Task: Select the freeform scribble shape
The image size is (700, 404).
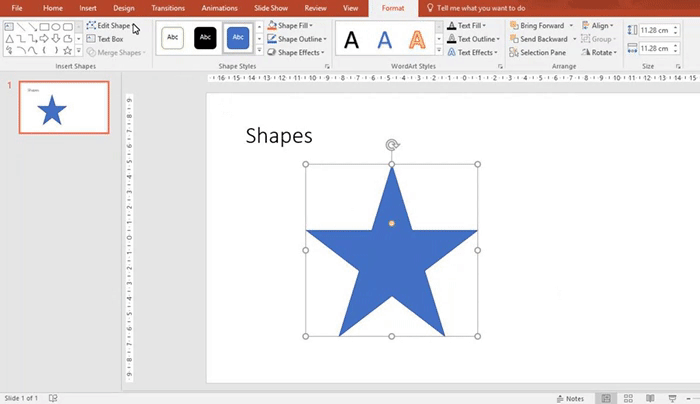Action: [x=9, y=50]
